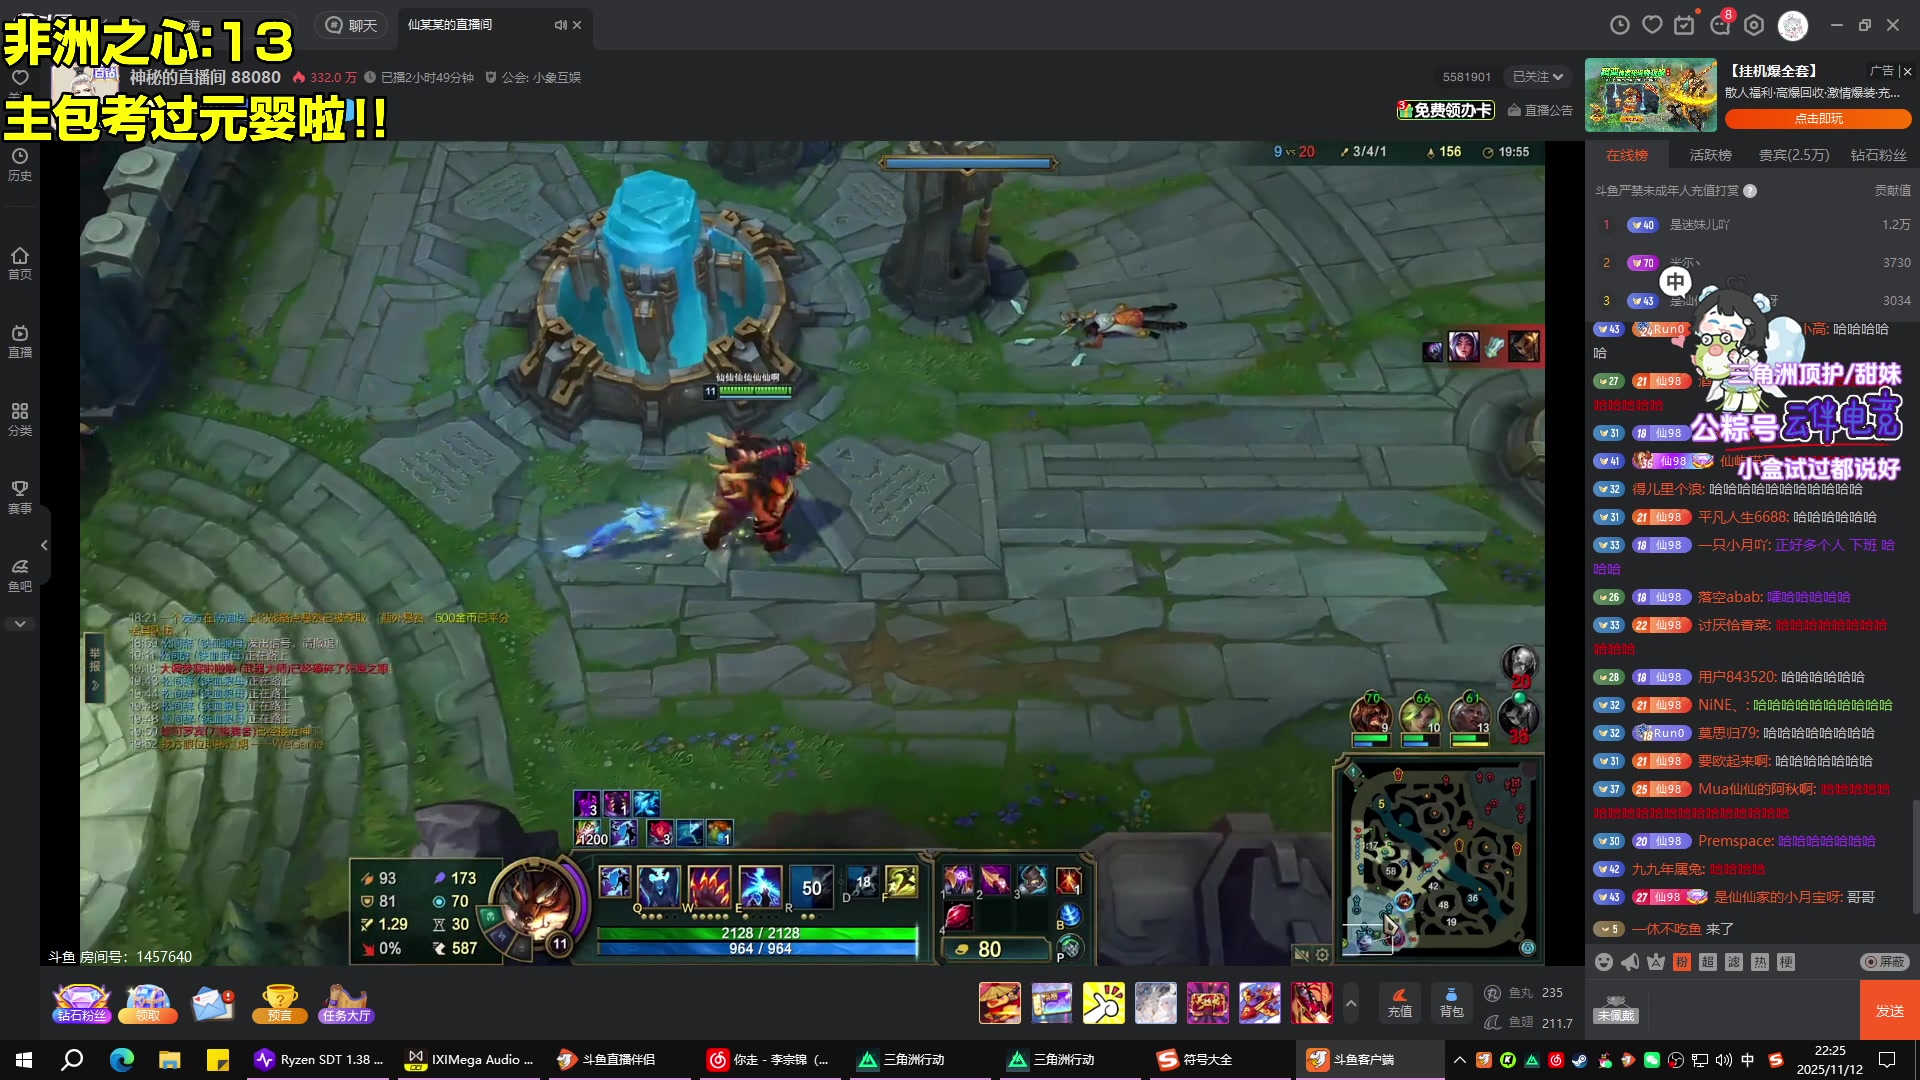
Task: Switch to the 钻石粉丝 ranking tab
Action: pyautogui.click(x=1878, y=155)
